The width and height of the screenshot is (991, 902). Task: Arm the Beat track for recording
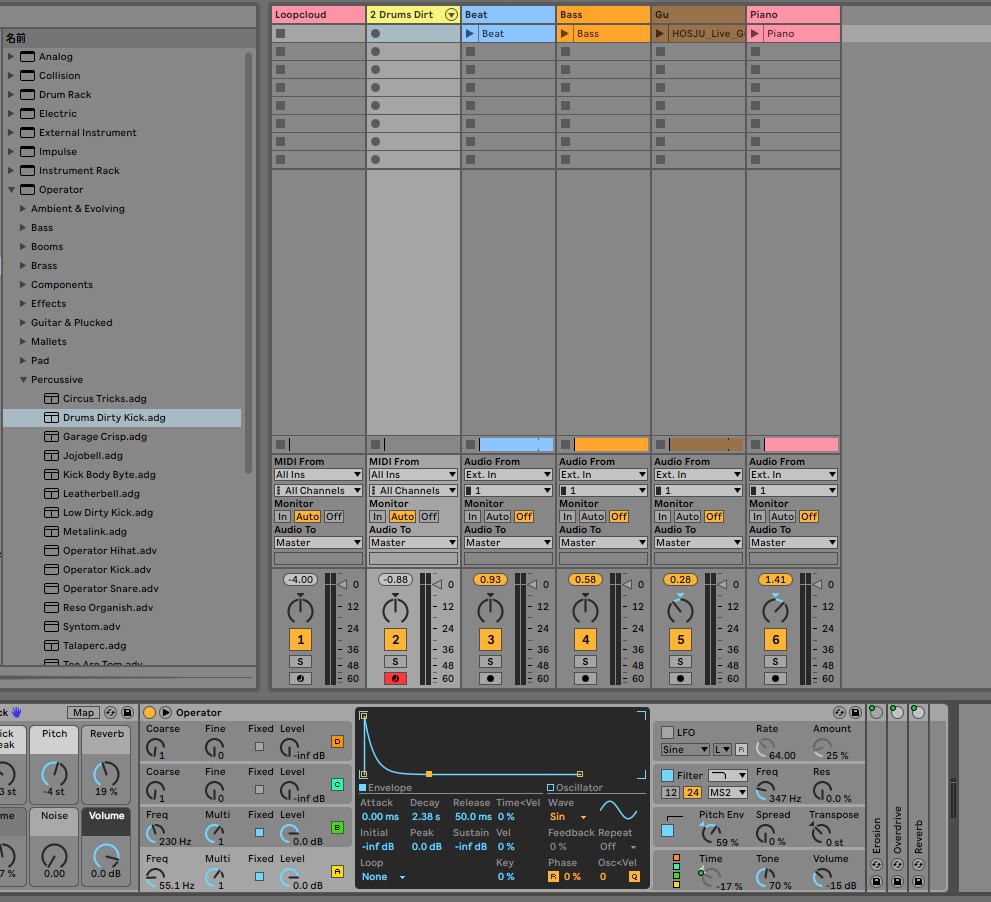[490, 678]
